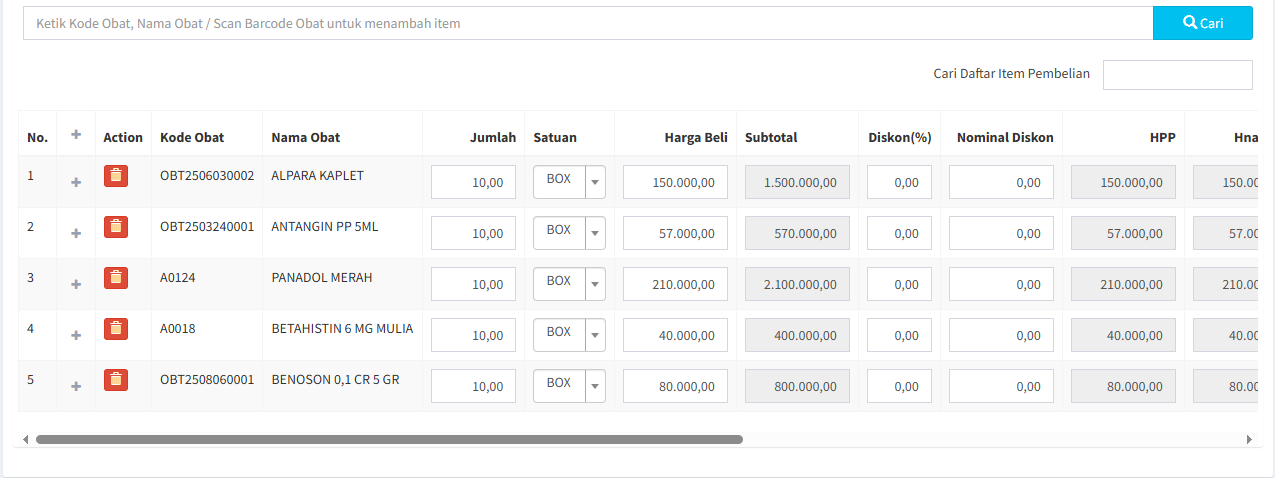Viewport: 1275px width, 478px height.
Task: Click code A0124
Action: tap(178, 278)
